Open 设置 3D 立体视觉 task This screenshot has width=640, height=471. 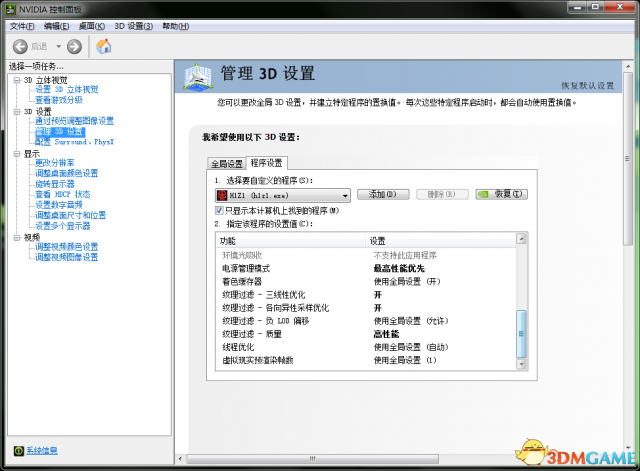point(67,89)
